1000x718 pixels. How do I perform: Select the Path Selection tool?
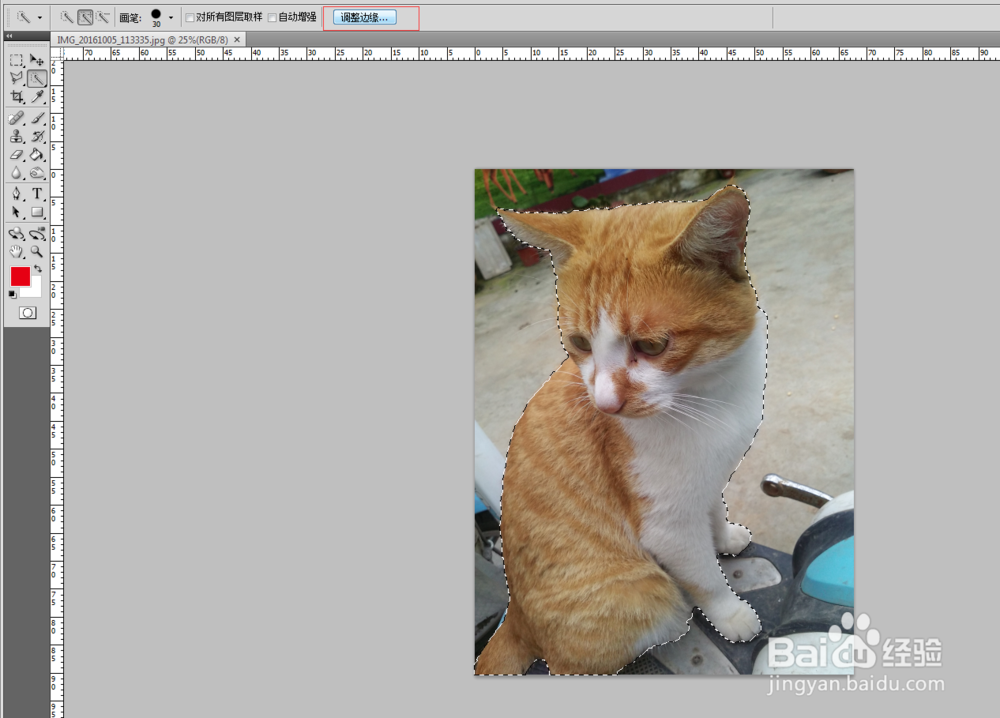[x=17, y=212]
